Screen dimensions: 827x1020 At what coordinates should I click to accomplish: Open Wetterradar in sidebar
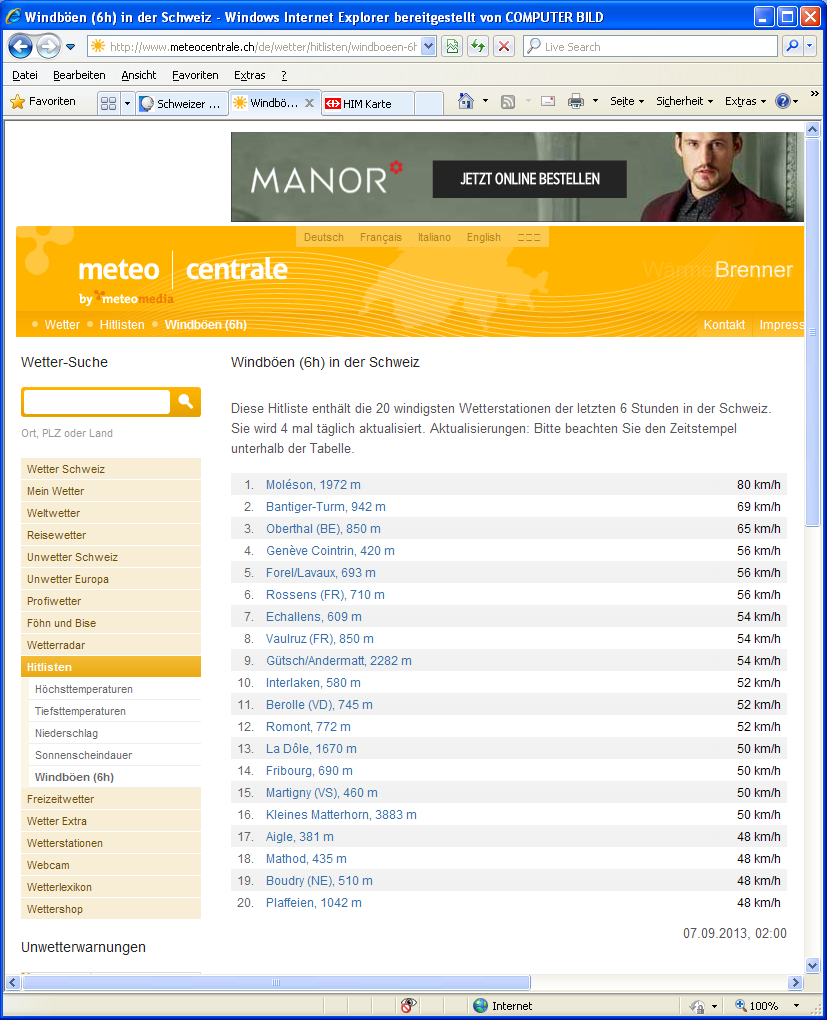pyautogui.click(x=111, y=645)
